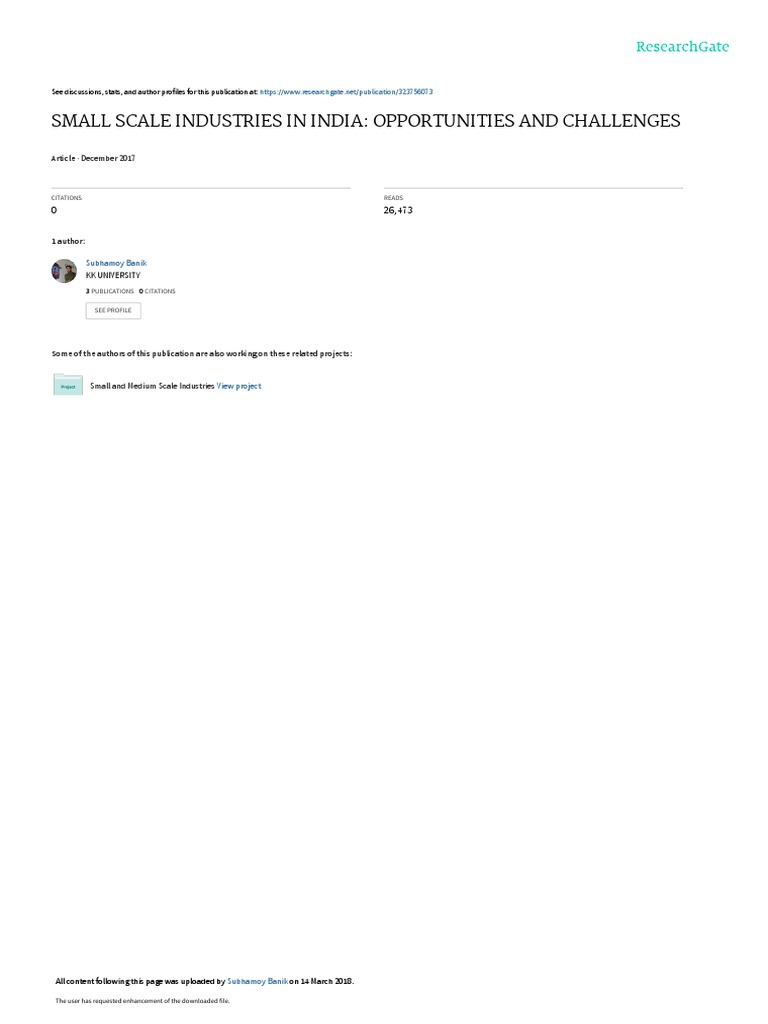768x1024 pixels.
Task: Click the ResearchGate logo
Action: [682, 46]
